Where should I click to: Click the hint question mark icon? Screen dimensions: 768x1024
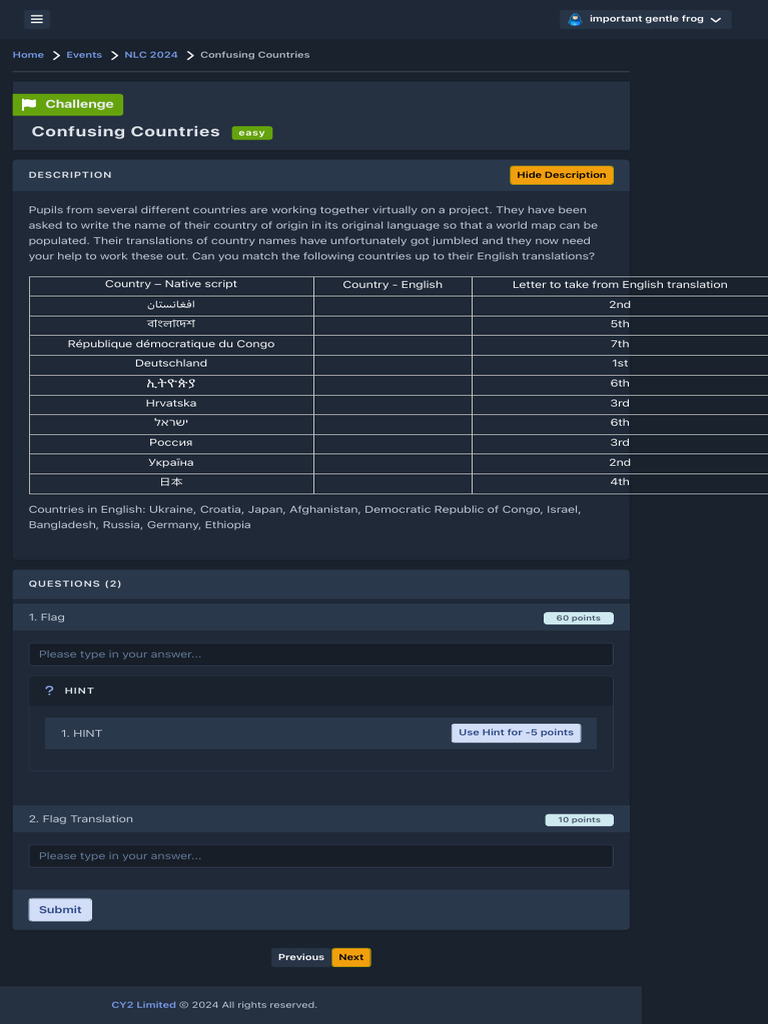(49, 690)
